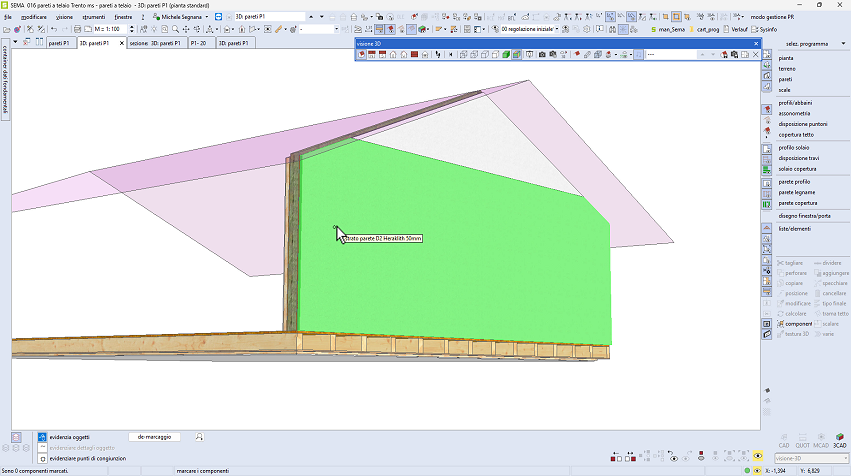Click the undo arrow in the toolbar
This screenshot has height=476, width=851.
click(x=53, y=29)
